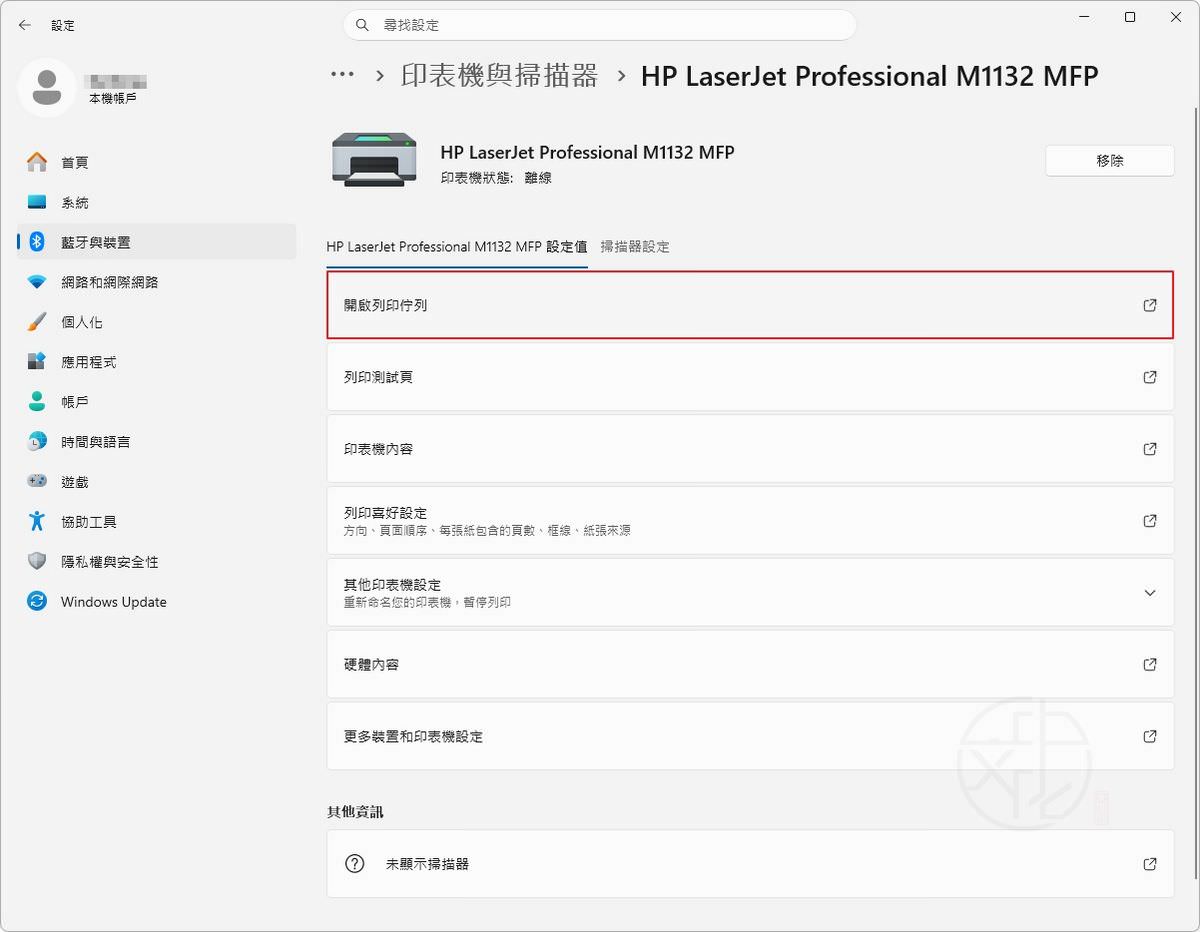Open 隱私權與安全性 in sidebar
The width and height of the screenshot is (1200, 932).
pyautogui.click(x=157, y=562)
